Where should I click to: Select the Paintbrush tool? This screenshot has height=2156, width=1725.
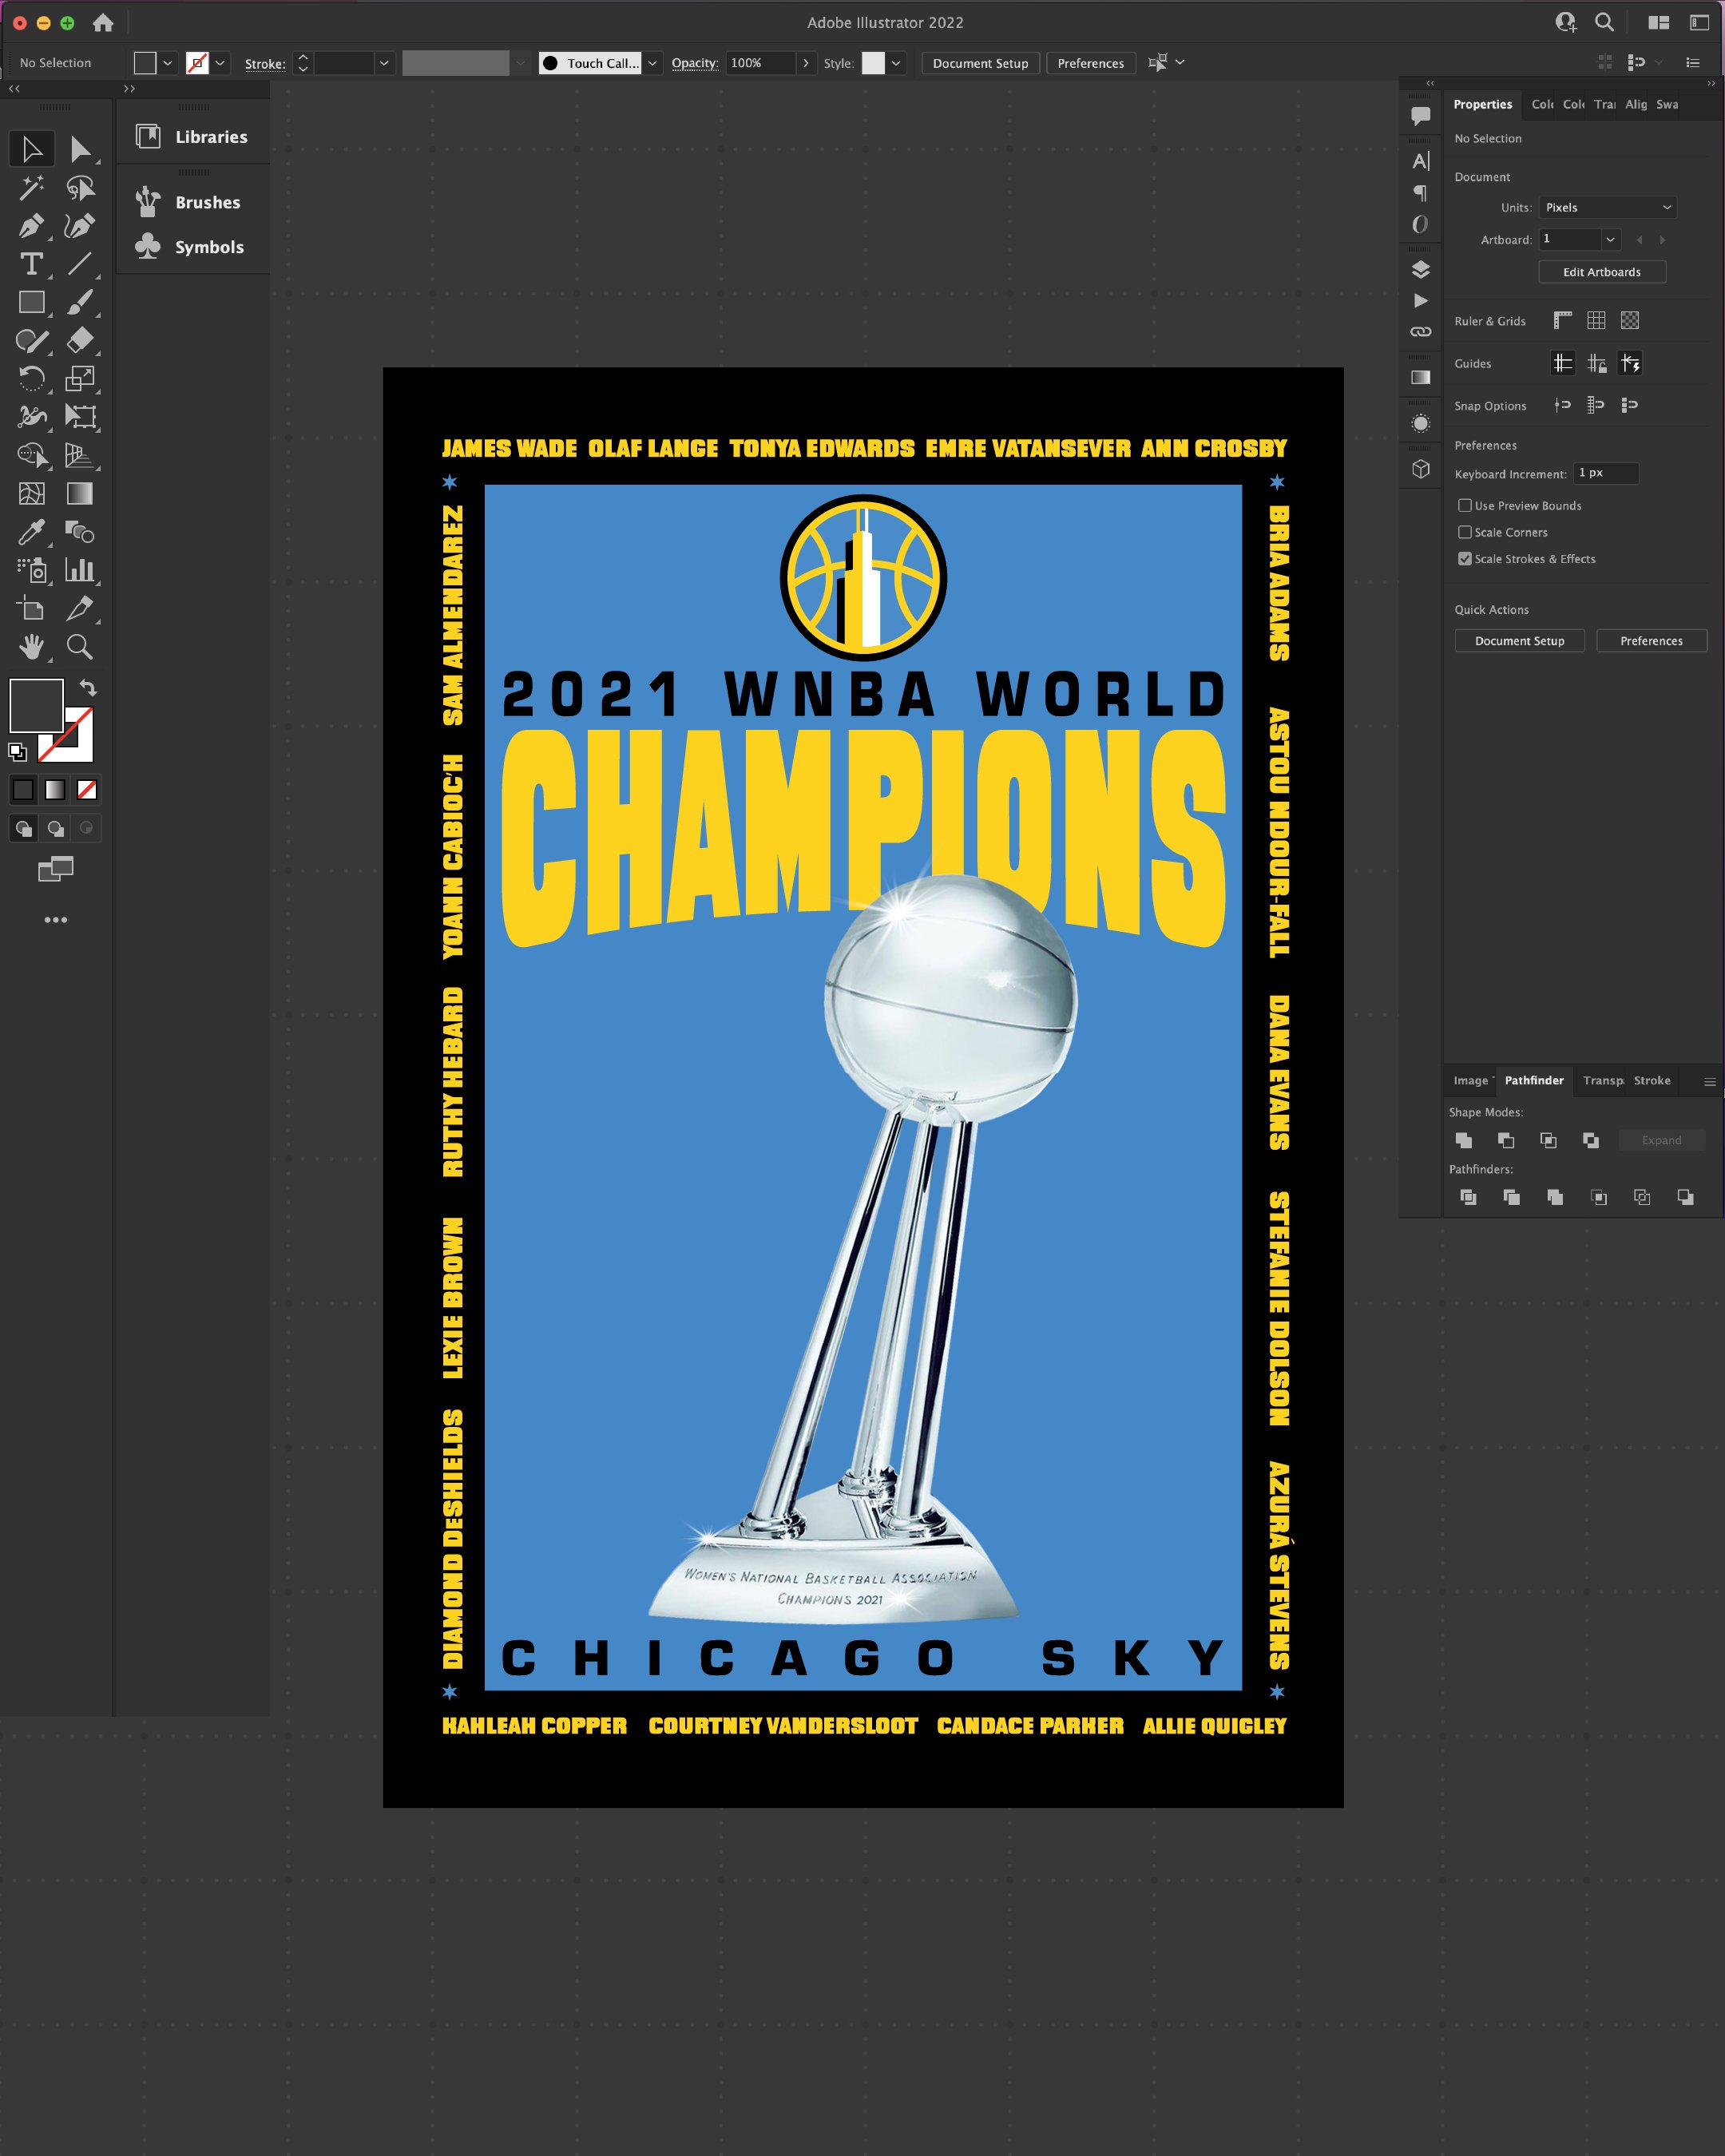click(80, 302)
